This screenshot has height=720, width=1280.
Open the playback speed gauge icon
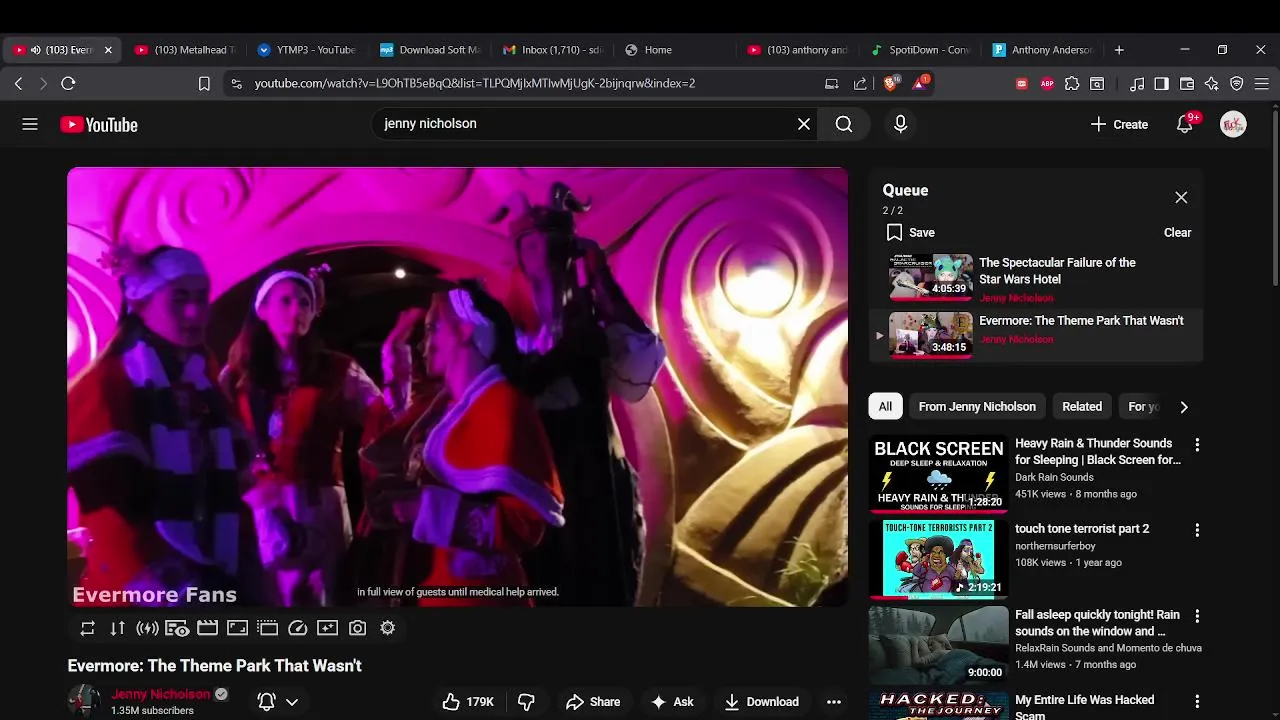[x=297, y=628]
